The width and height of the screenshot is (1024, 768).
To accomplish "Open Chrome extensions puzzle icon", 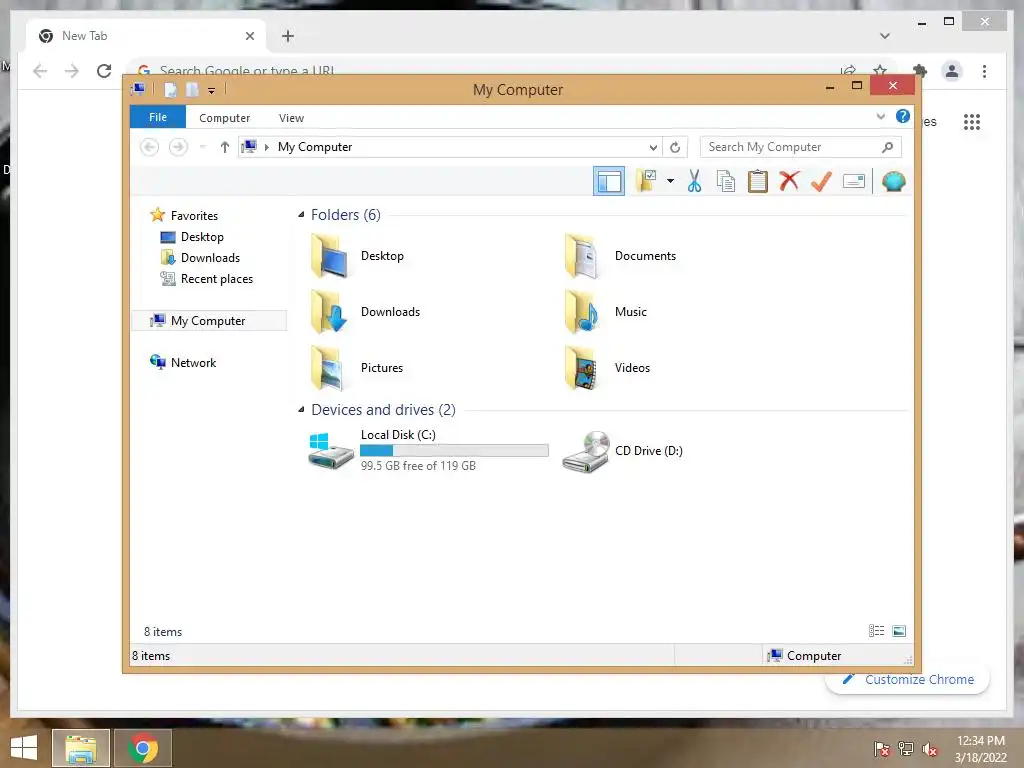I will (x=920, y=71).
